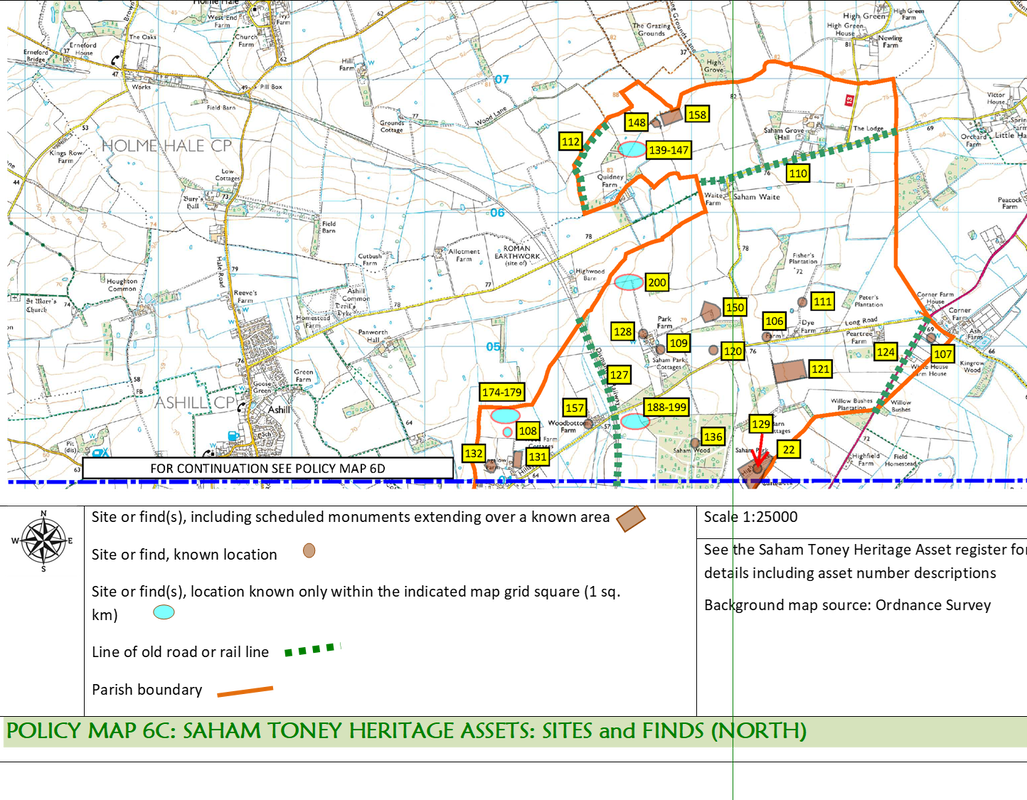Click the brown dot beside label 111
Viewport: 1027px width, 800px height.
[802, 302]
